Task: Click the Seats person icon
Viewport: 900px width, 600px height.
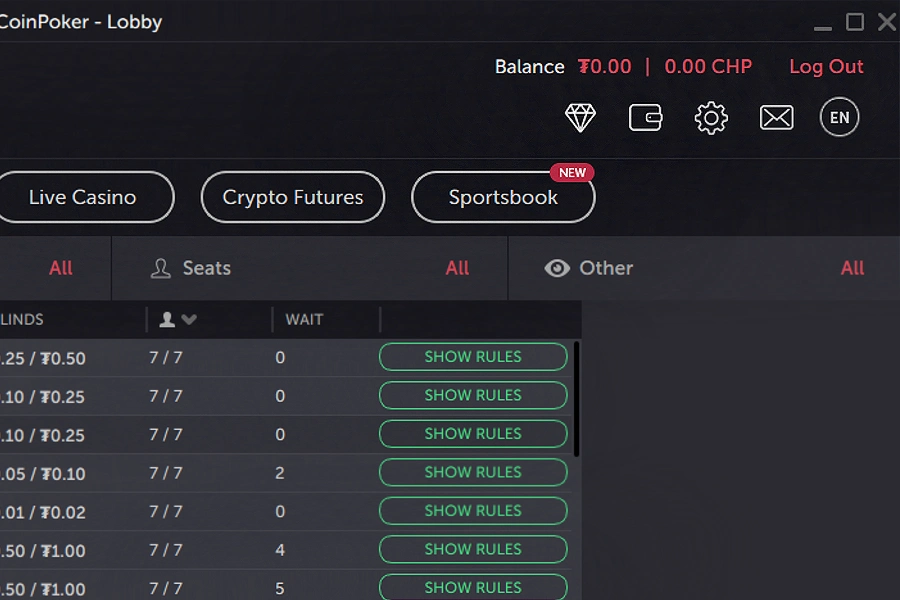Action: (x=160, y=268)
